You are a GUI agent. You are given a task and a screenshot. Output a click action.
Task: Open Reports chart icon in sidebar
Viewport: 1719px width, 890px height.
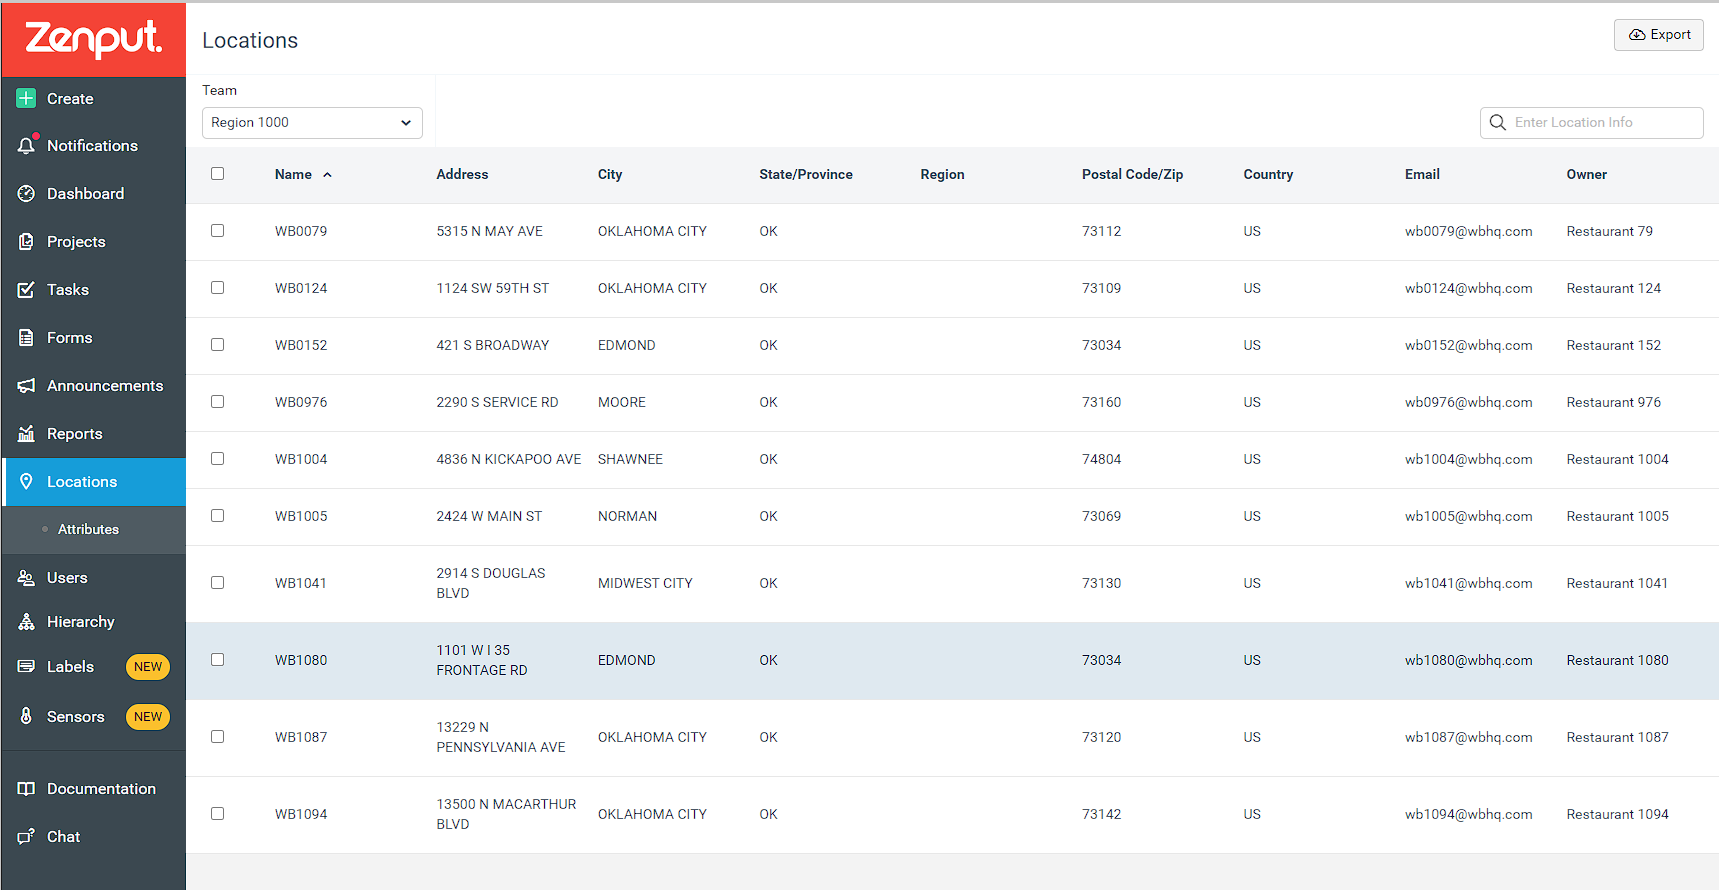(x=26, y=433)
